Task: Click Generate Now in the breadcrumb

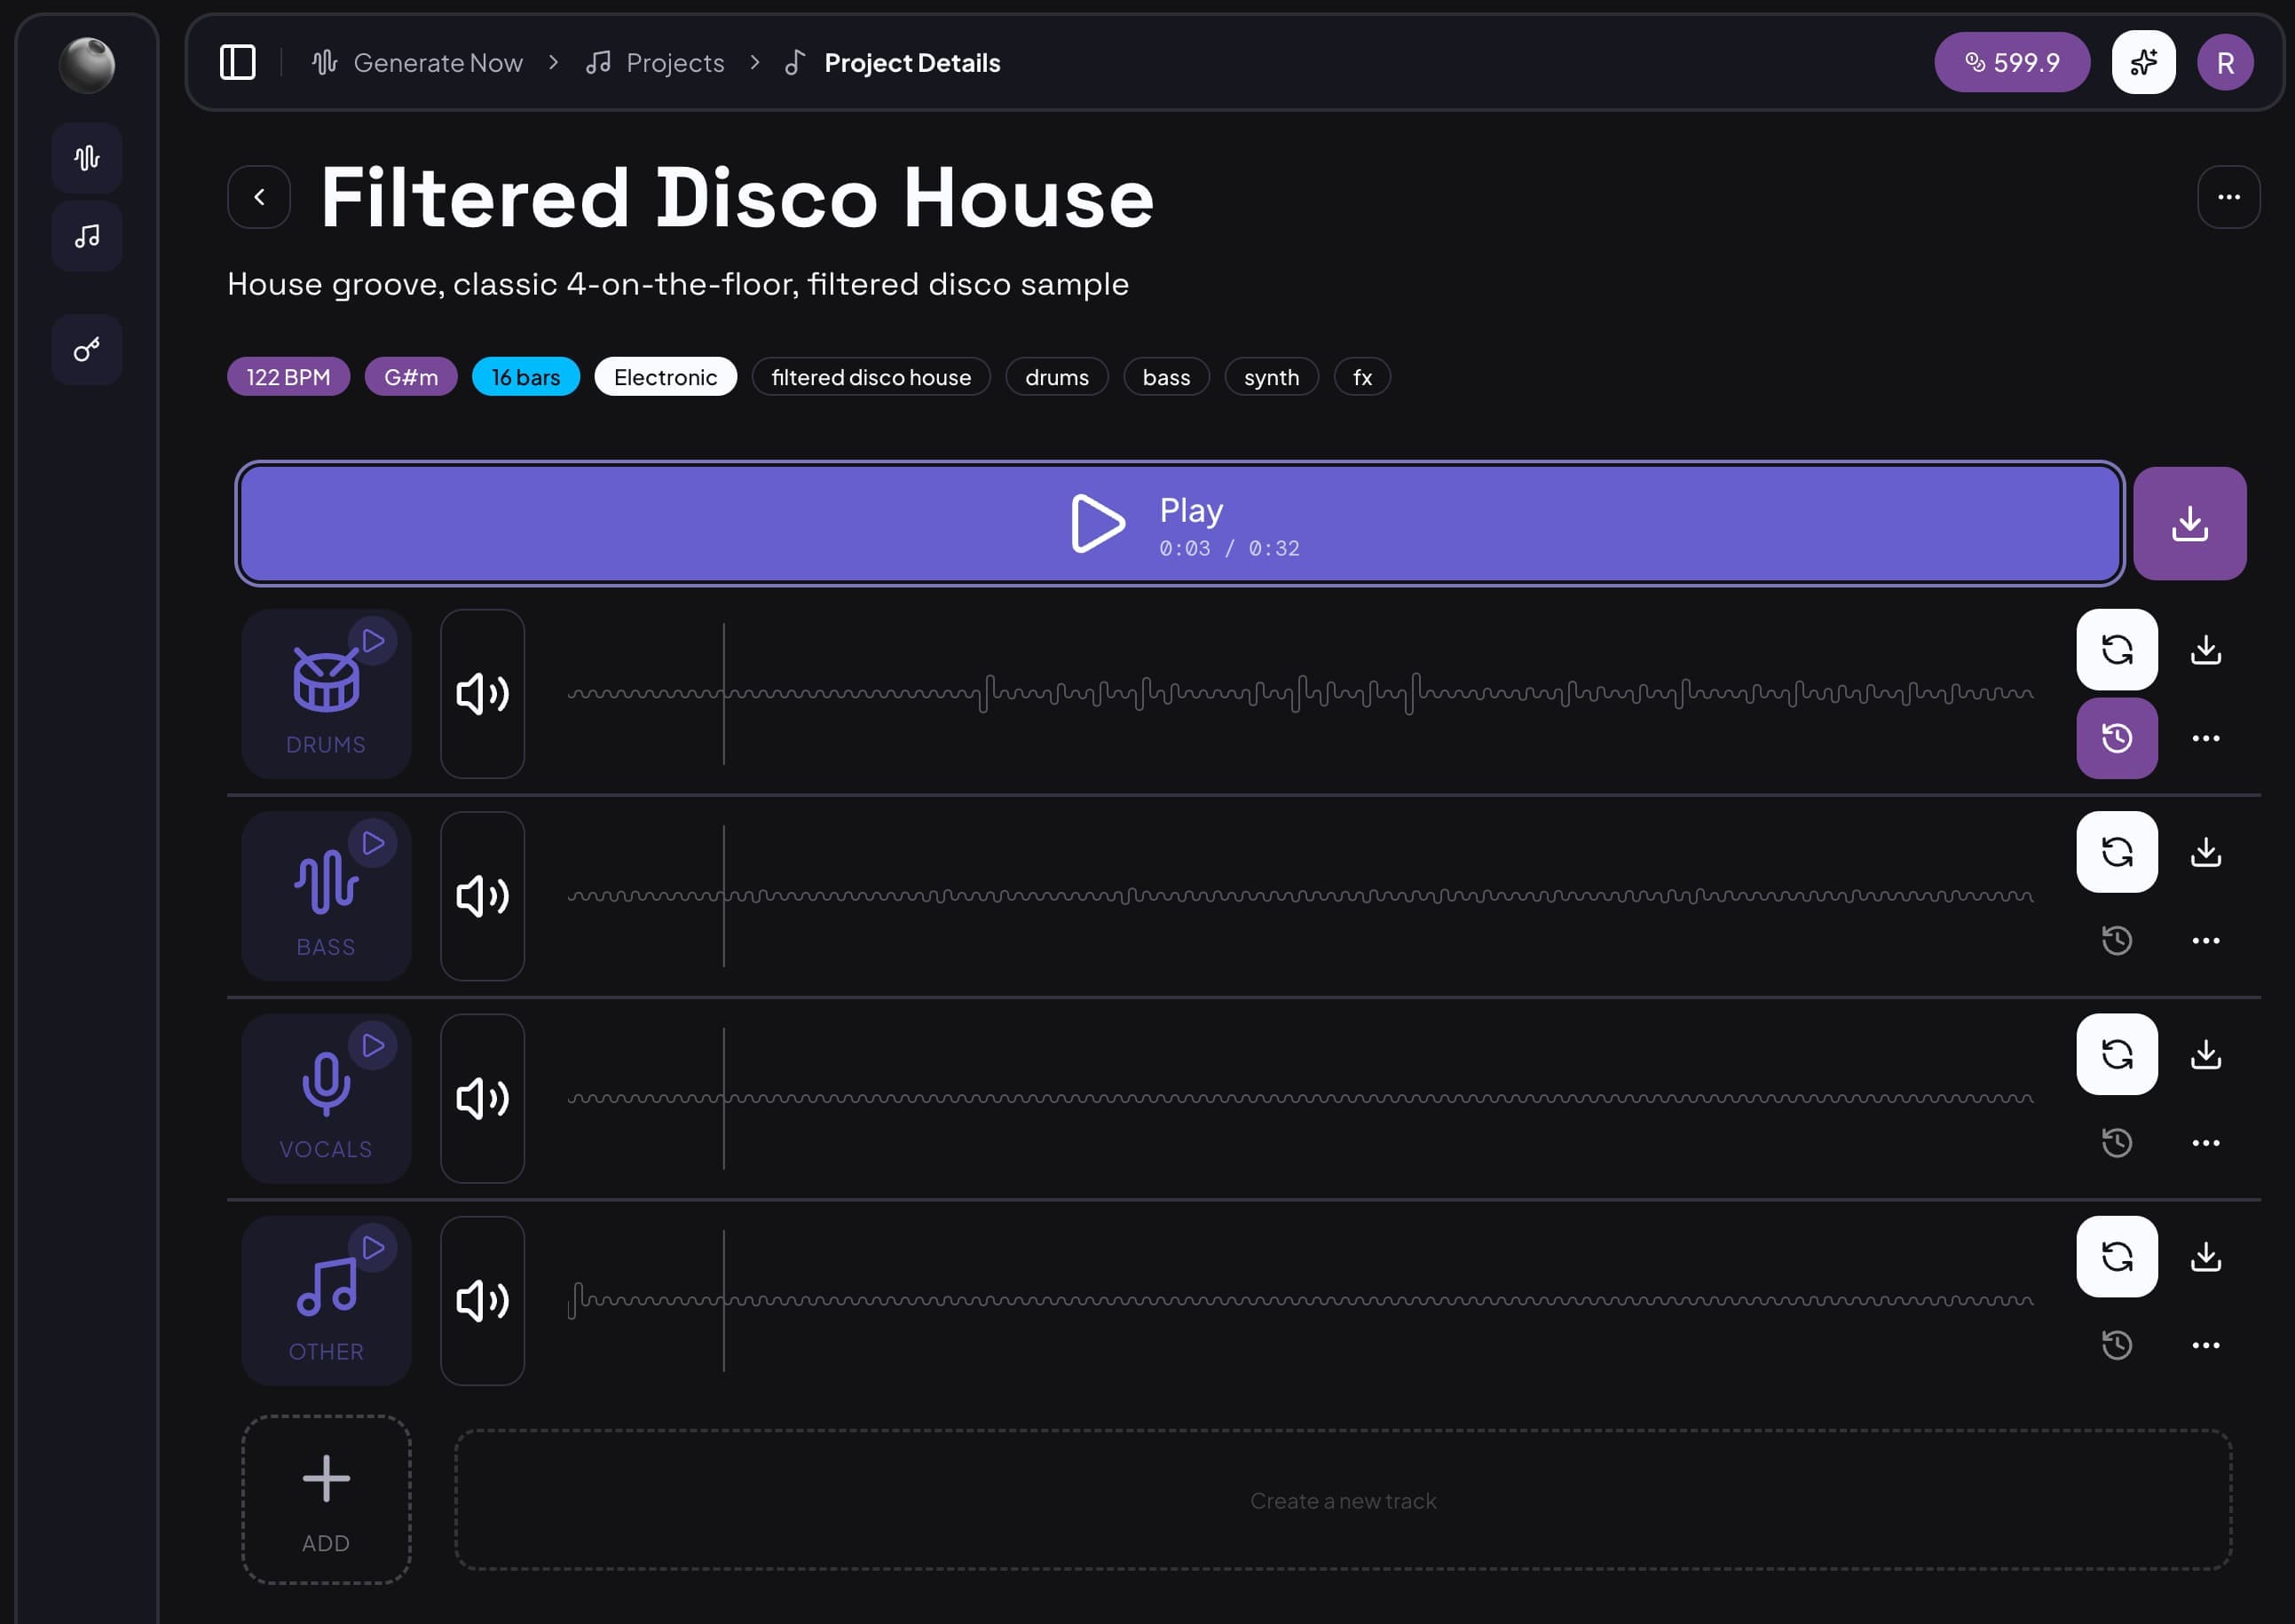Action: (438, 62)
